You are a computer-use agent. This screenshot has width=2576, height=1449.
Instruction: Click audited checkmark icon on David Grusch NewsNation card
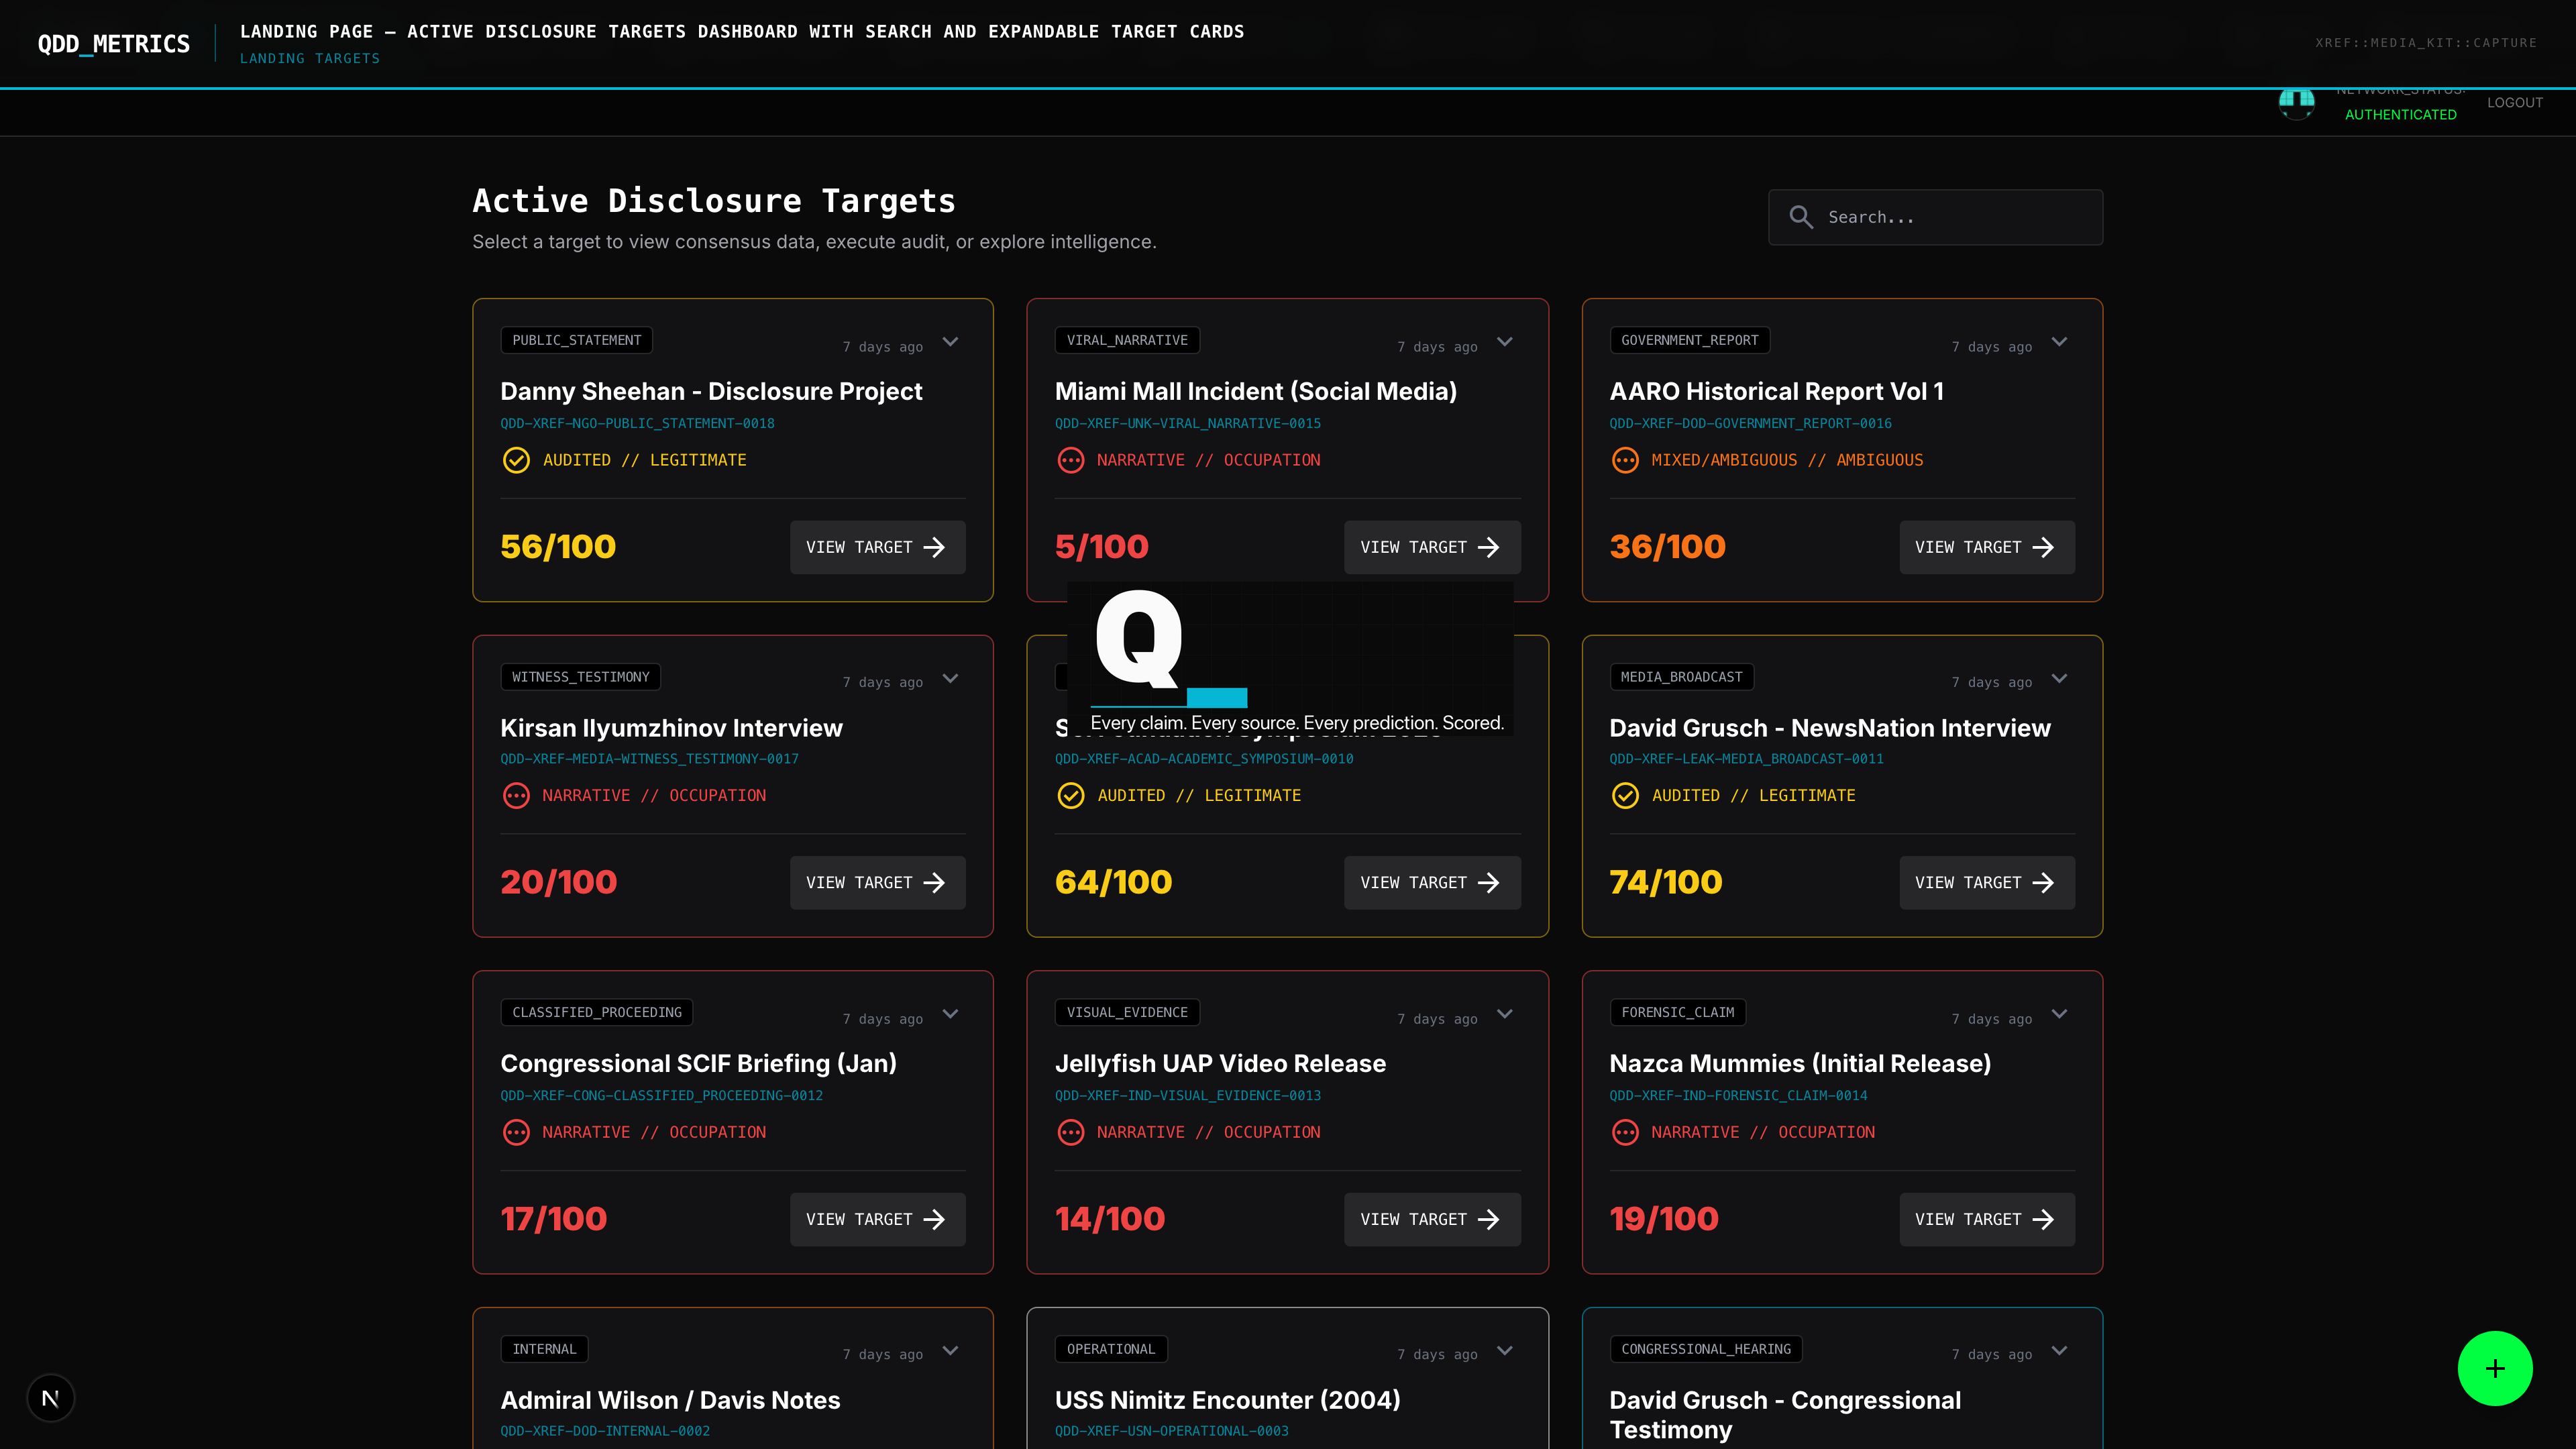[x=1625, y=795]
